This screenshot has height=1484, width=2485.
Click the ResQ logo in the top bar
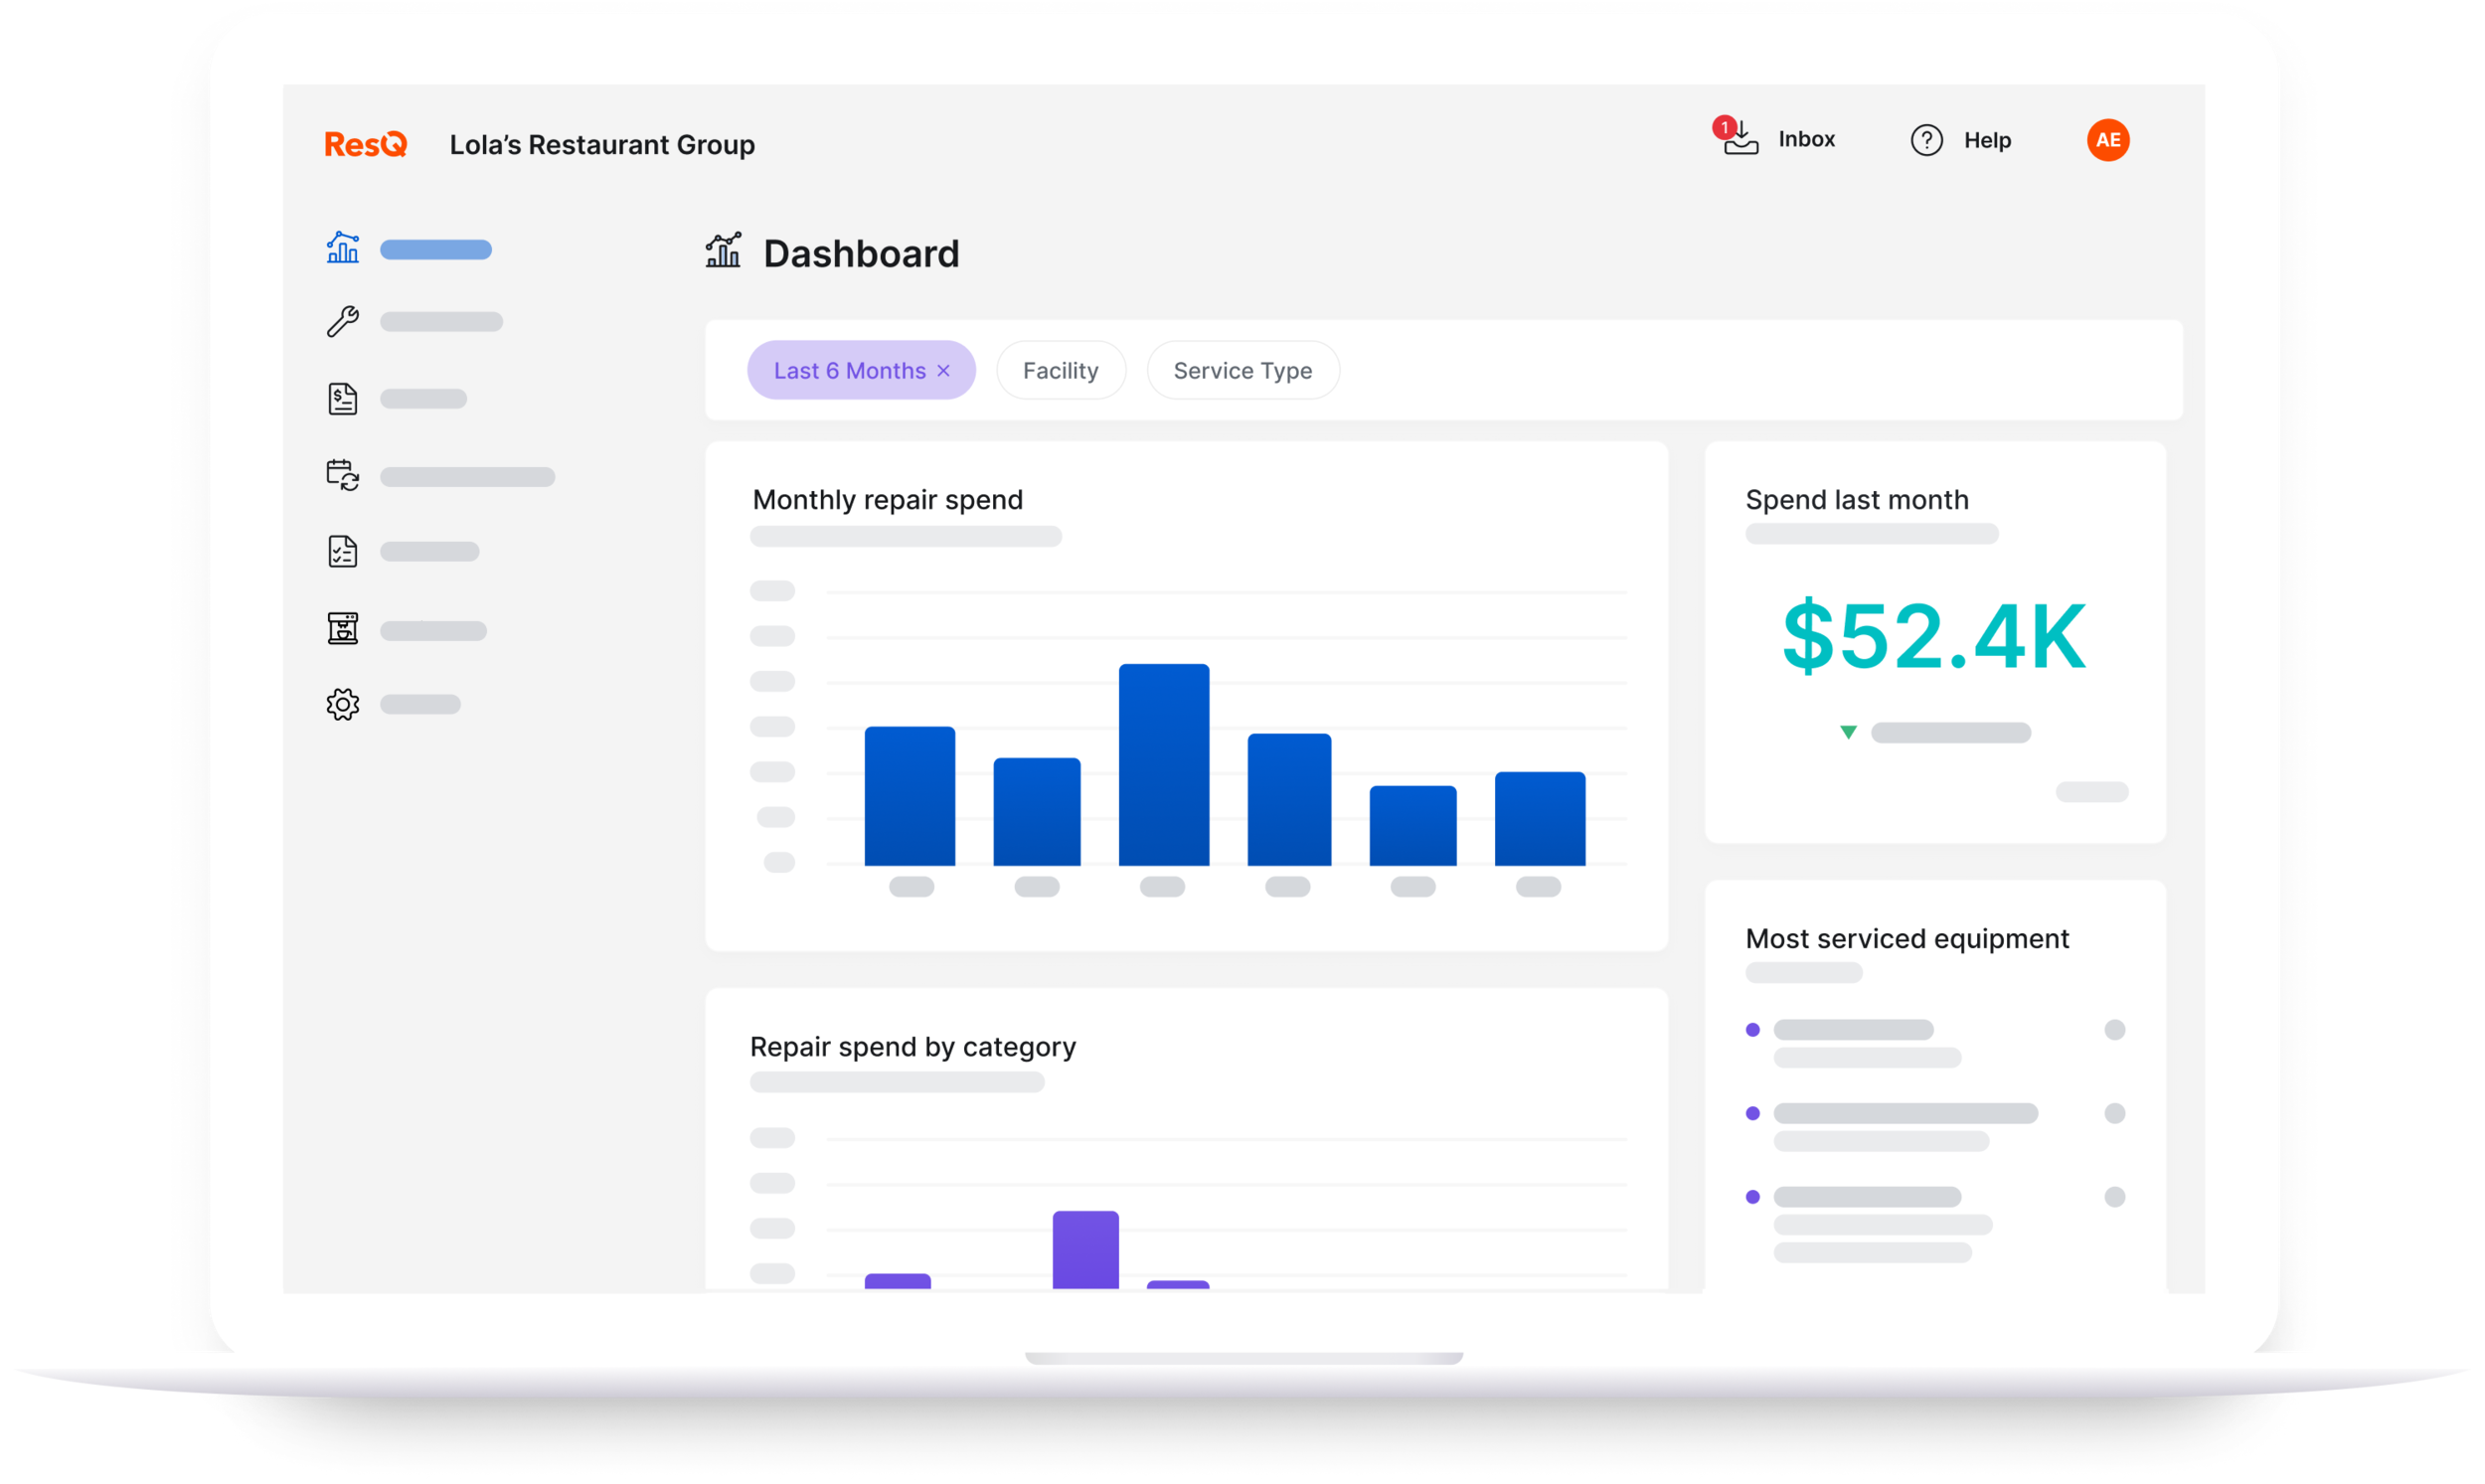tap(365, 143)
